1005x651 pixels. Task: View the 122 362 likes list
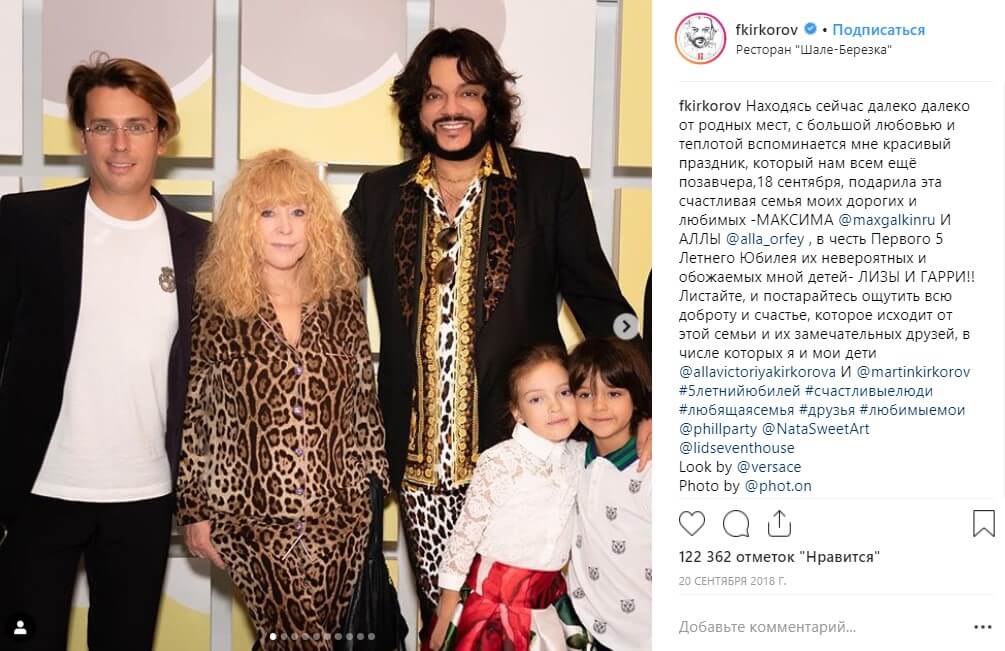779,557
